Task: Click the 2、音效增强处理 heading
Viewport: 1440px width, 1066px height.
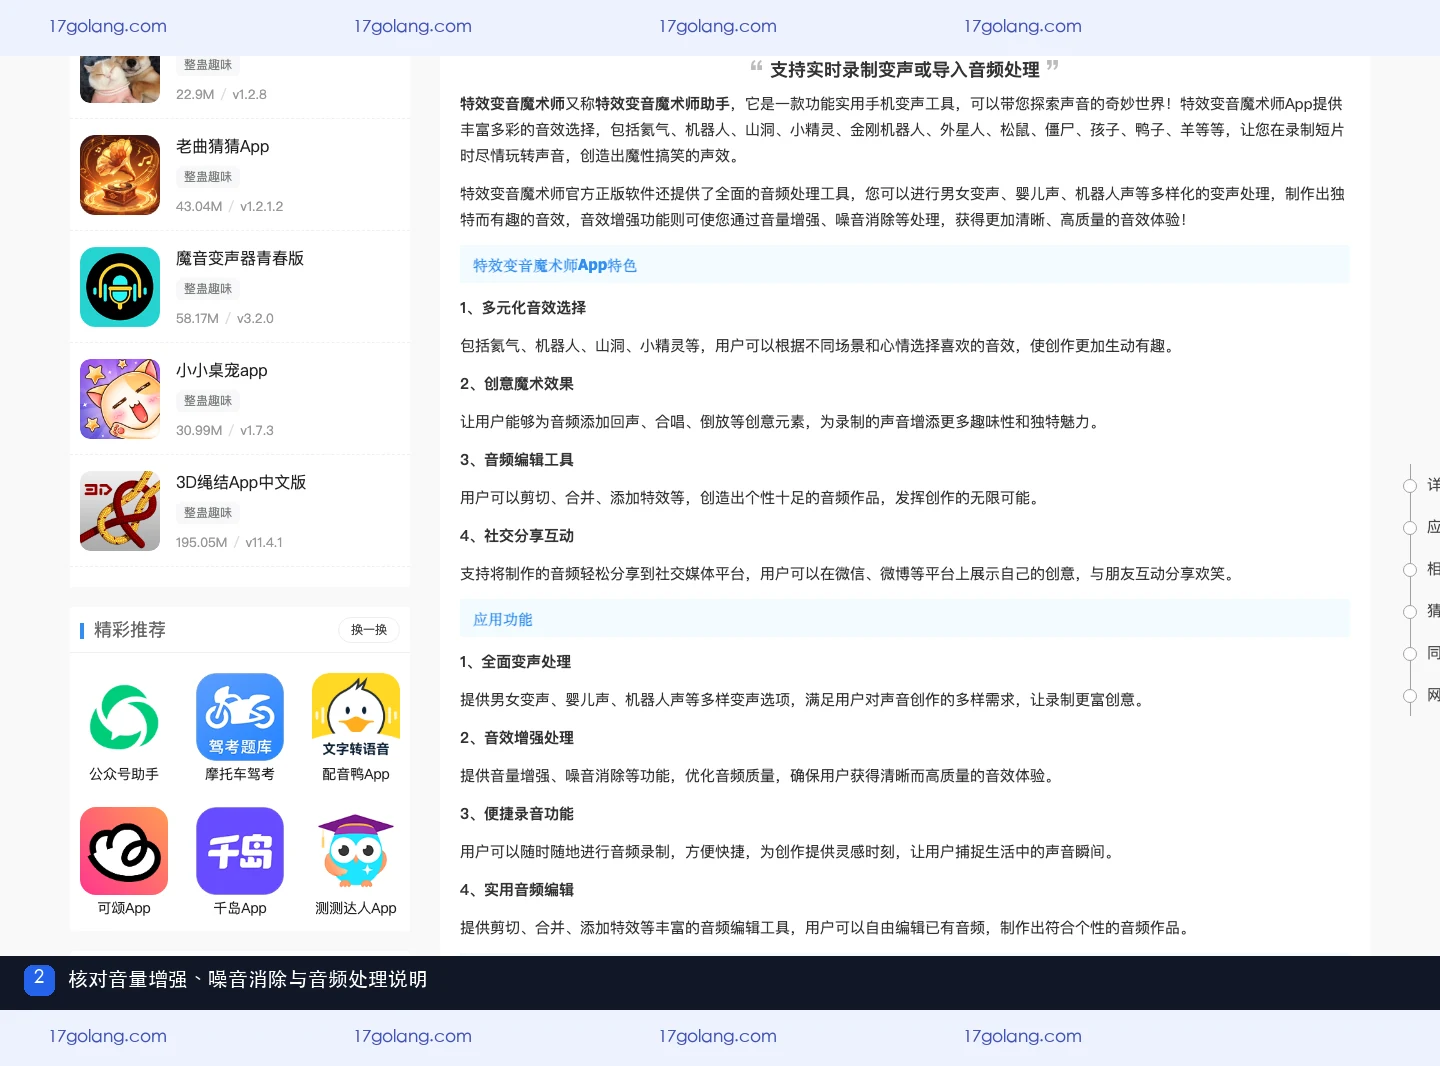Action: coord(517,737)
